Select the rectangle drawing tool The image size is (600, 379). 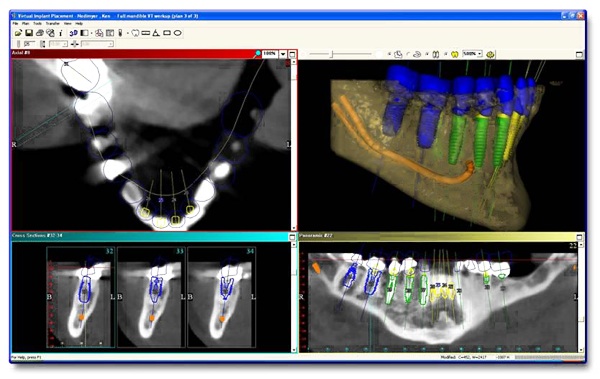tap(167, 33)
